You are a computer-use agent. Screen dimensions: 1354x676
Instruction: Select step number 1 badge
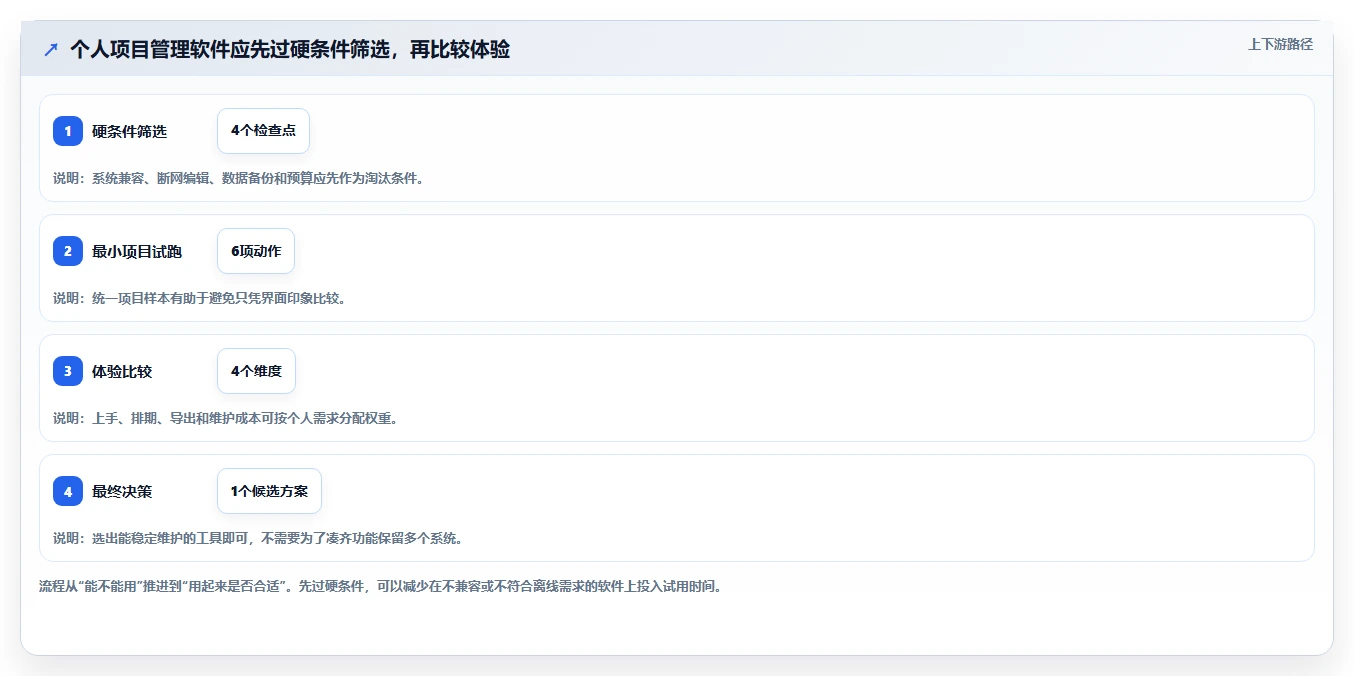pyautogui.click(x=68, y=131)
